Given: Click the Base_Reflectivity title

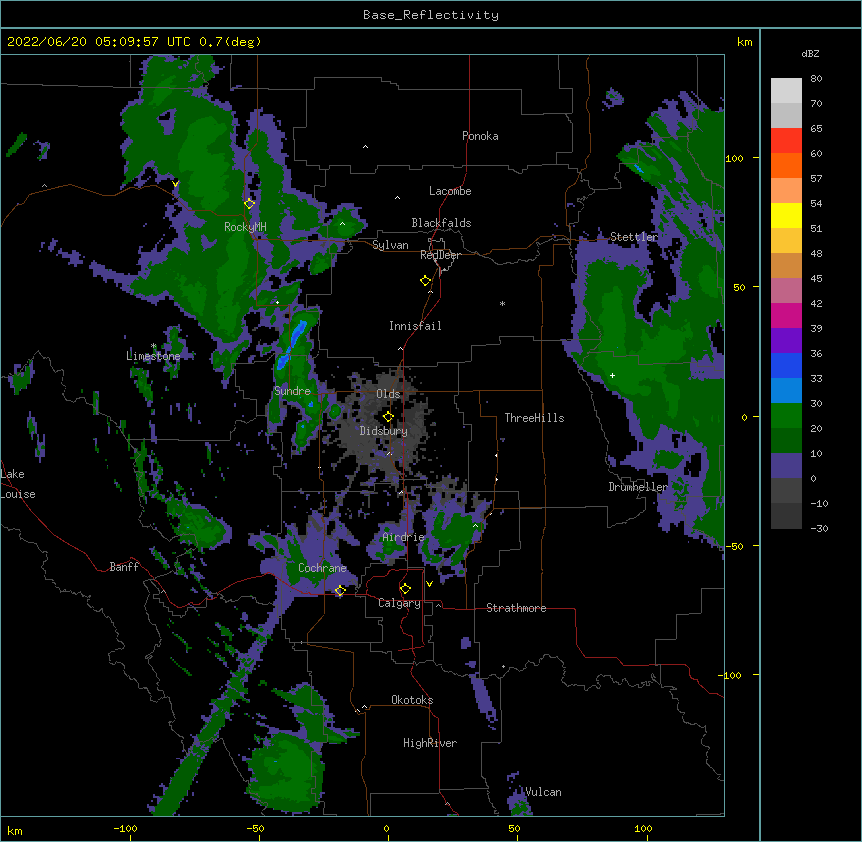Looking at the screenshot, I should click(431, 15).
